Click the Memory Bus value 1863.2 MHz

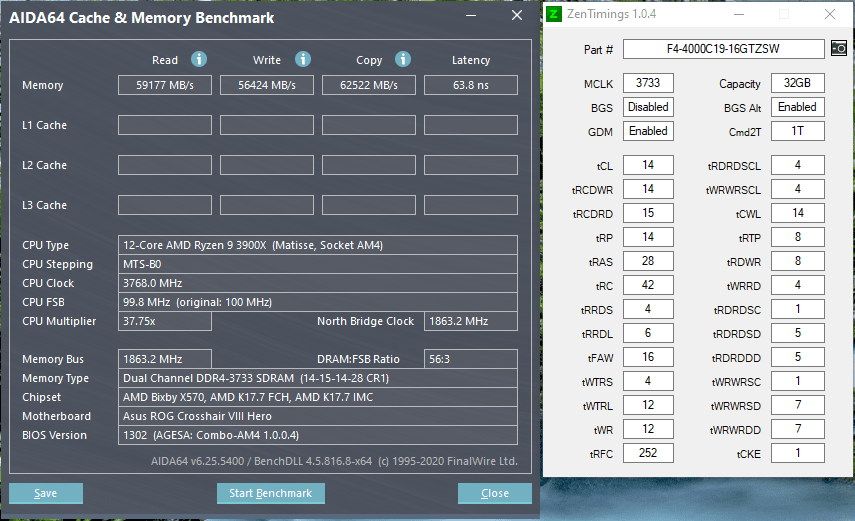point(165,359)
